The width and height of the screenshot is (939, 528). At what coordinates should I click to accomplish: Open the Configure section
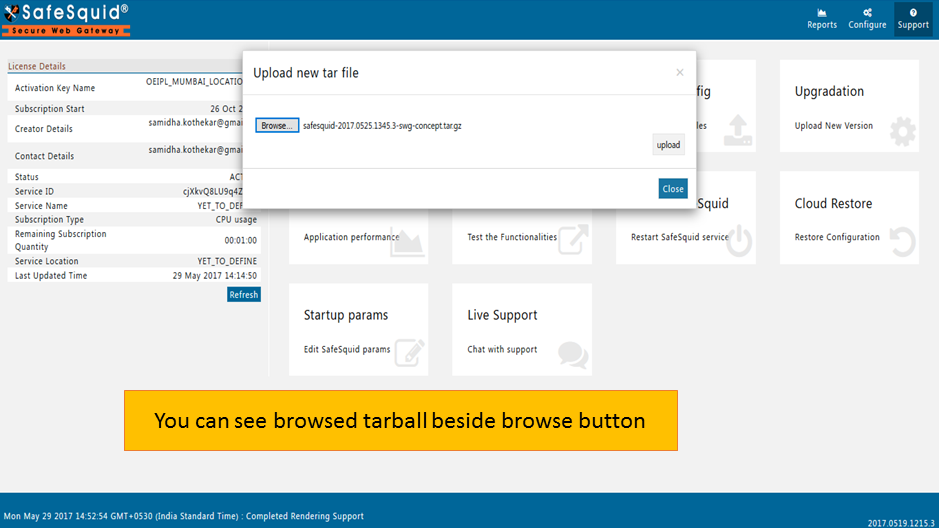pyautogui.click(x=867, y=19)
